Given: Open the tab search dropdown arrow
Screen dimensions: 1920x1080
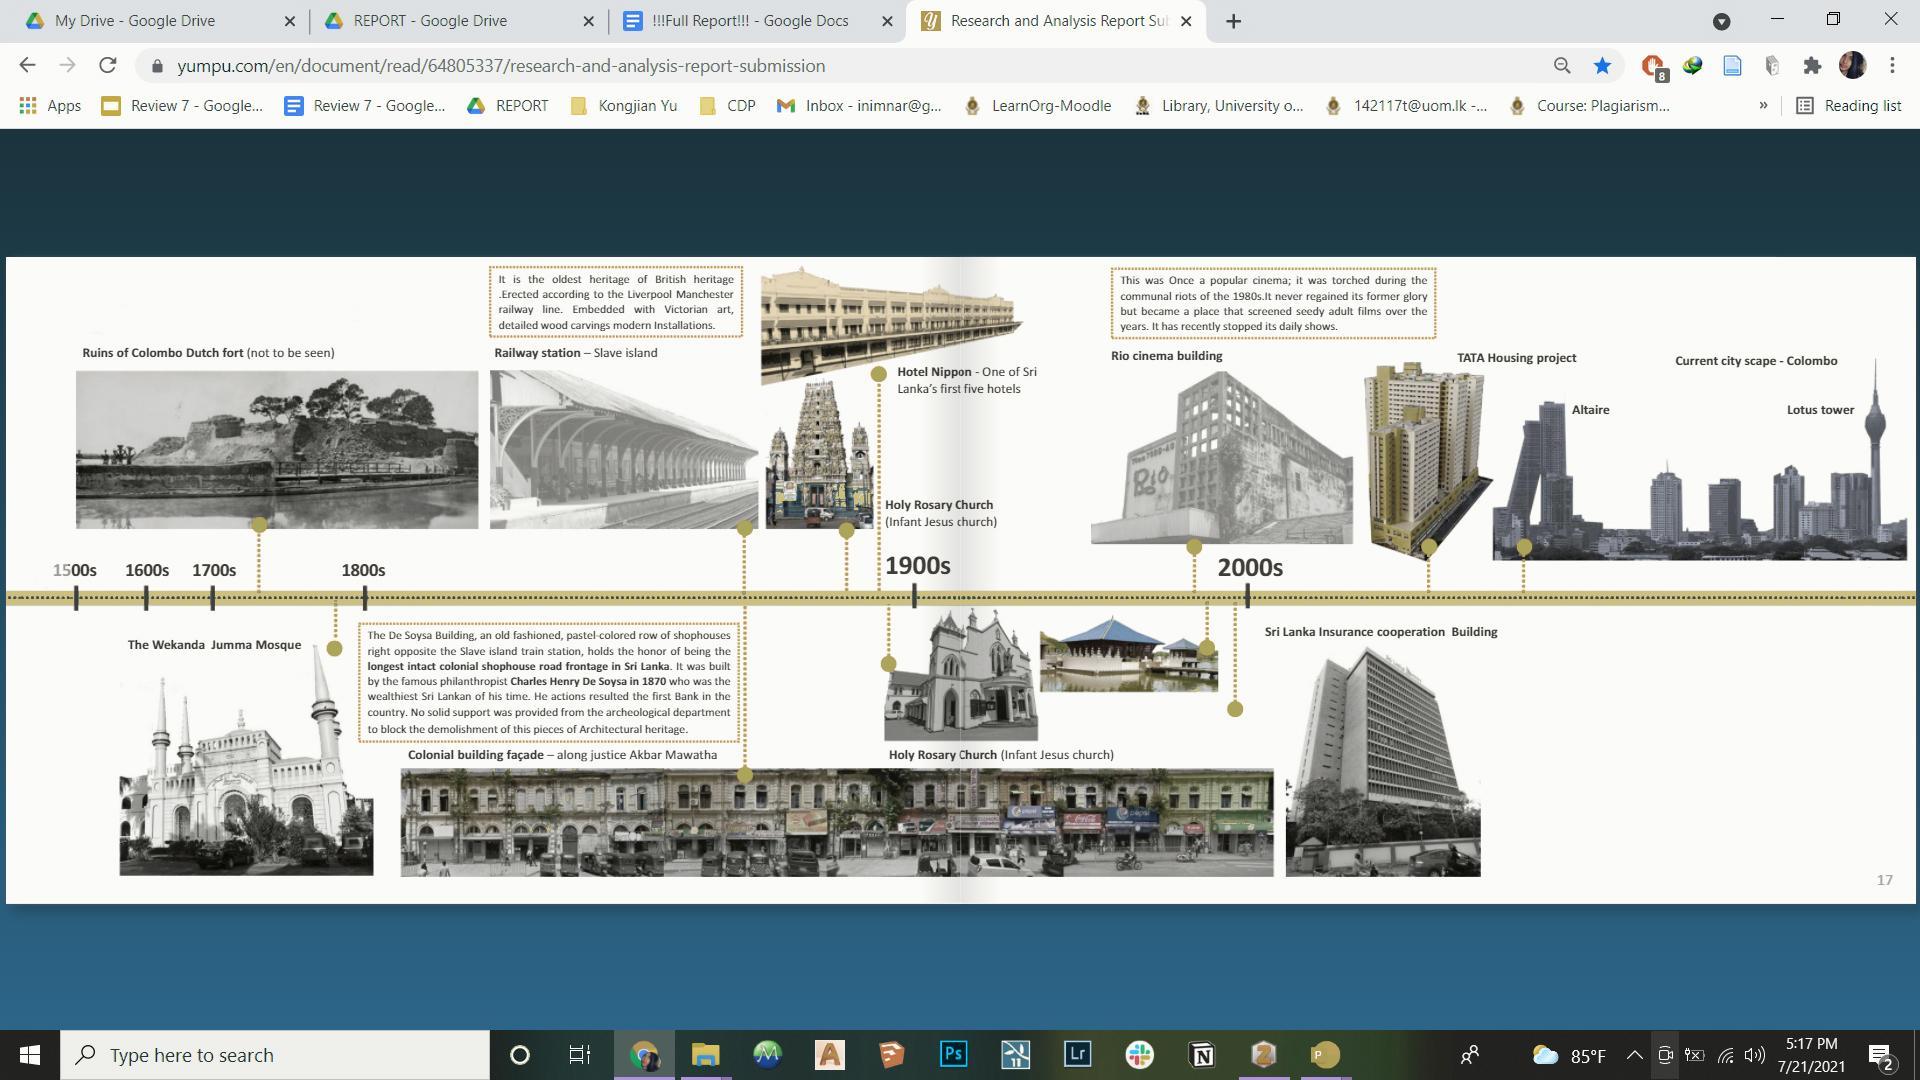Looking at the screenshot, I should click(x=1721, y=21).
